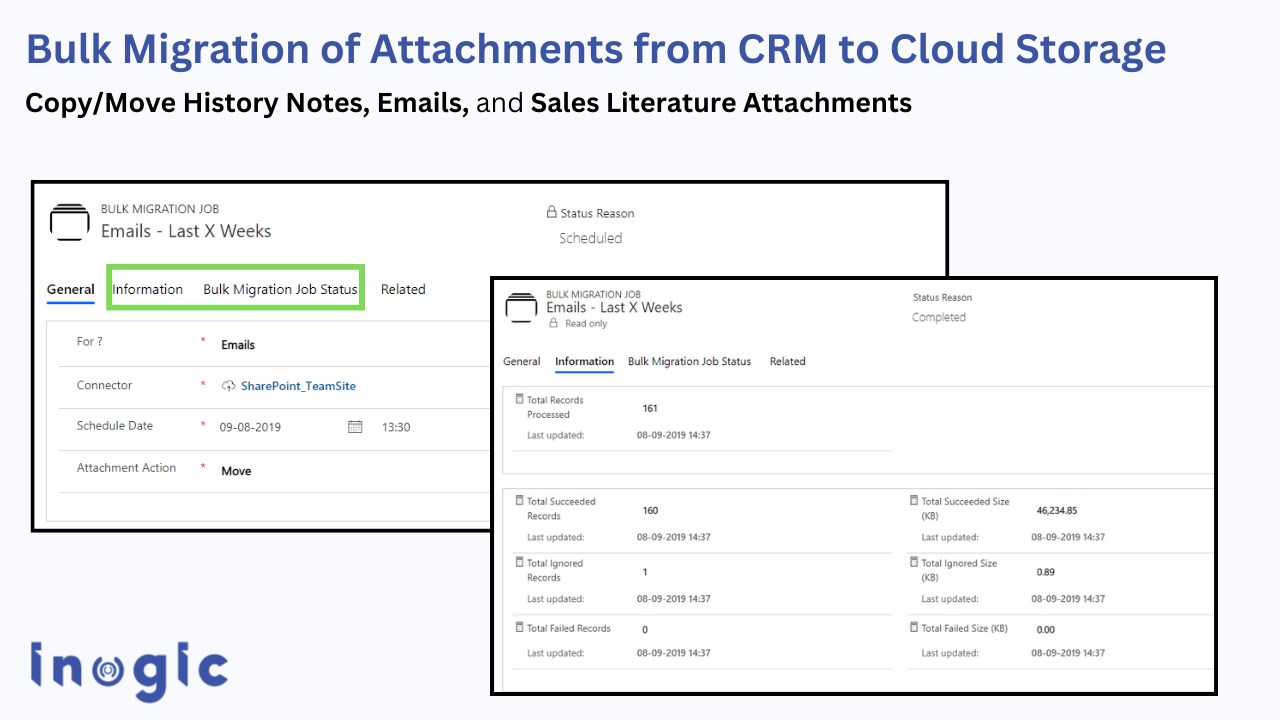Select the General tab in back window

(71, 289)
